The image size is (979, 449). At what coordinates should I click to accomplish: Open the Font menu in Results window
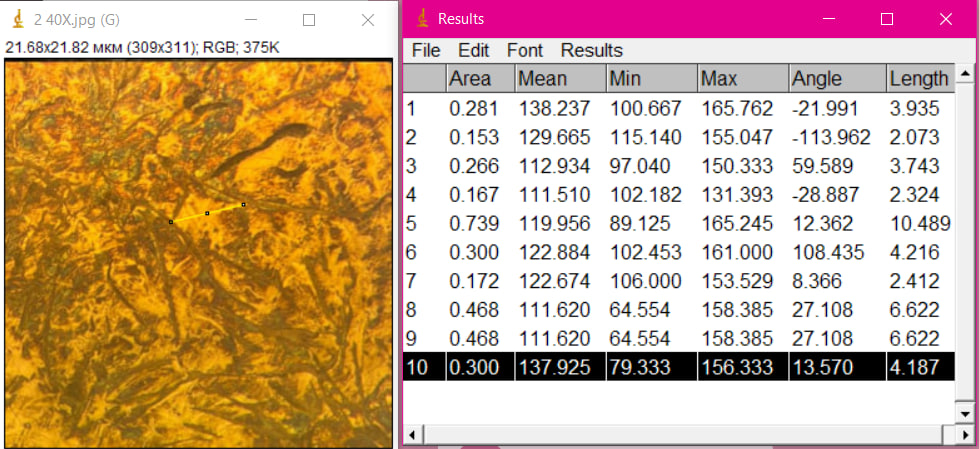tap(524, 50)
